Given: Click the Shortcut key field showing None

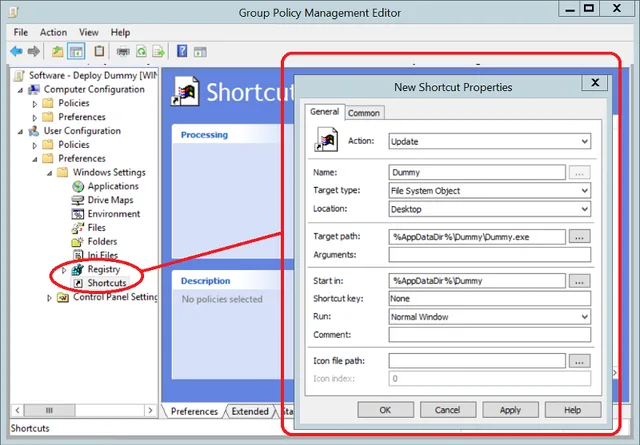Looking at the screenshot, I should 489,298.
